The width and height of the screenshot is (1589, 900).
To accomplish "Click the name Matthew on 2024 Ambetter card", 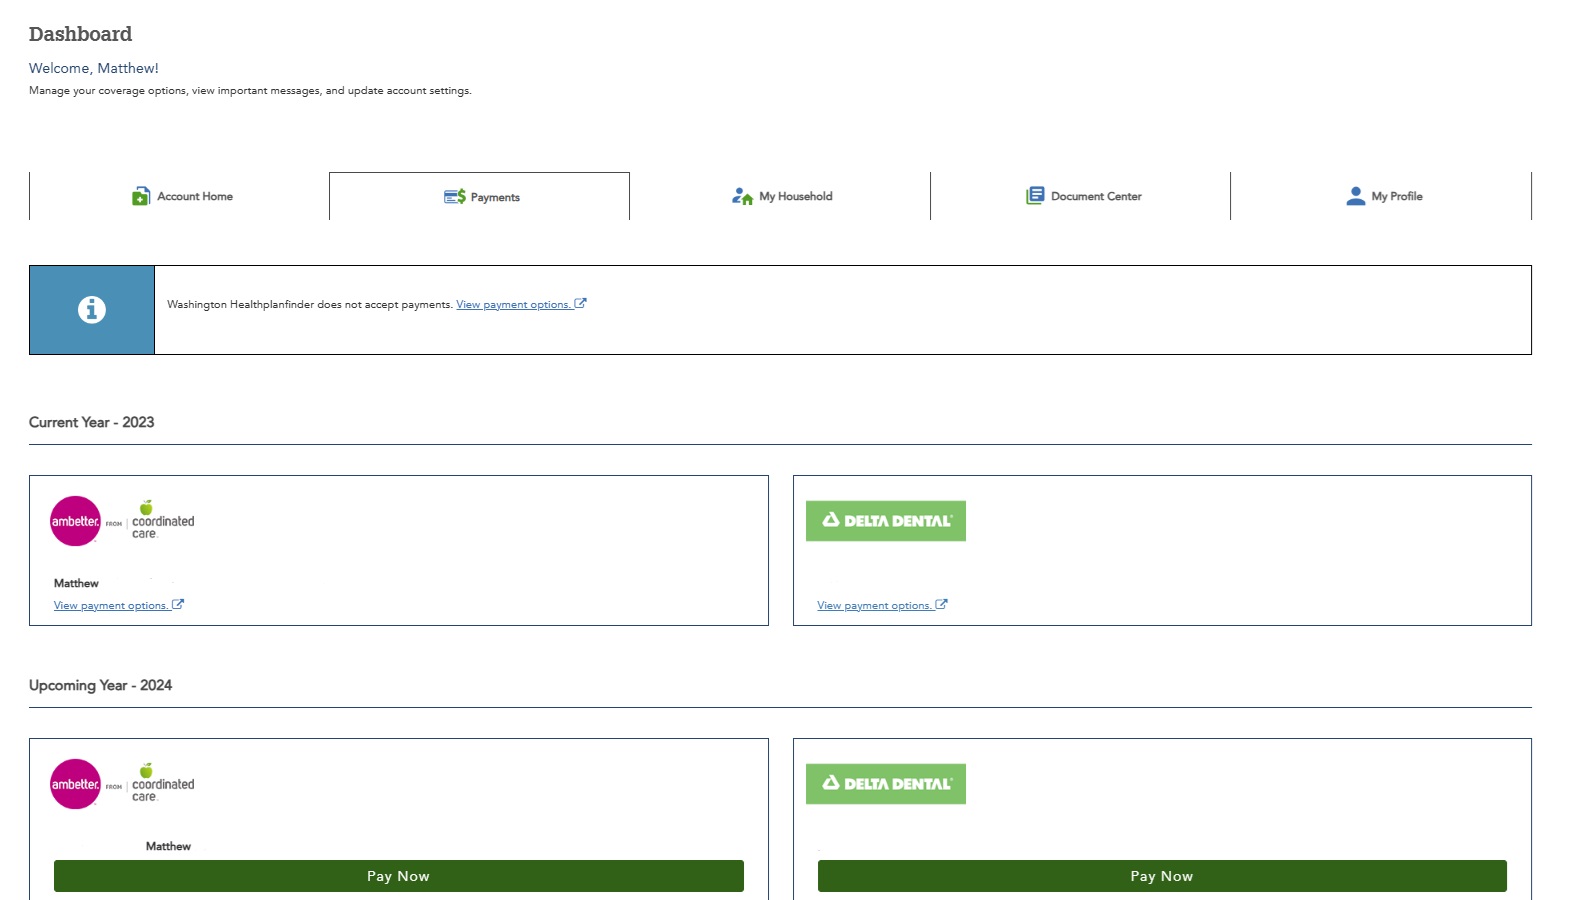I will [168, 846].
